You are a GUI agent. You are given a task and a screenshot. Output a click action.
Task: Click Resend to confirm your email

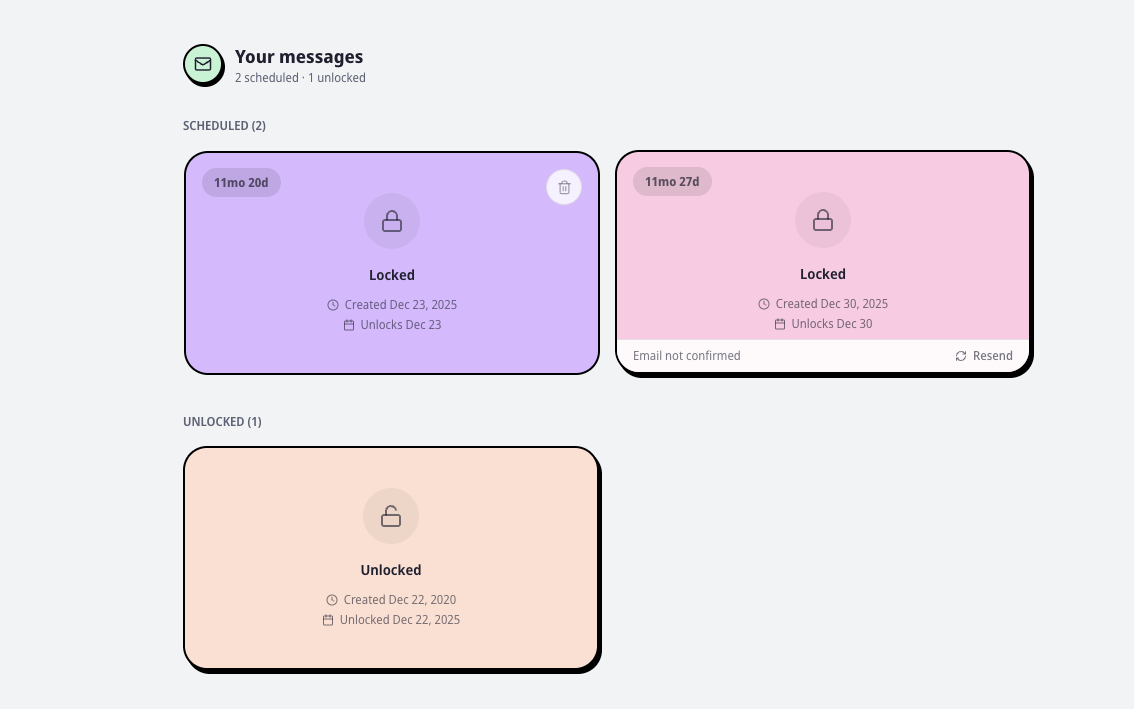pyautogui.click(x=992, y=356)
